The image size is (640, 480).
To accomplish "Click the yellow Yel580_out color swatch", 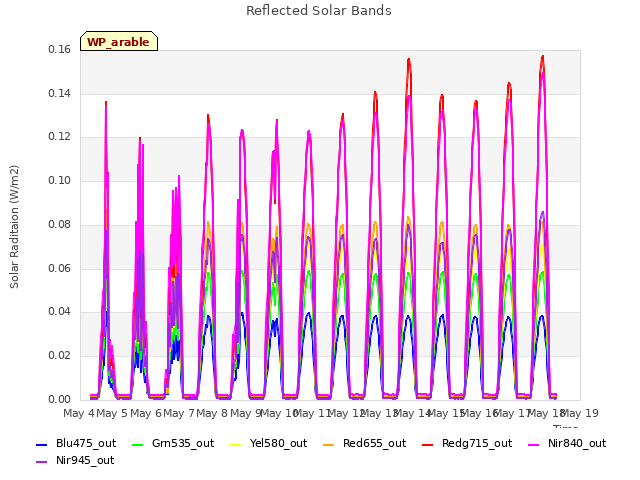I will (236, 444).
